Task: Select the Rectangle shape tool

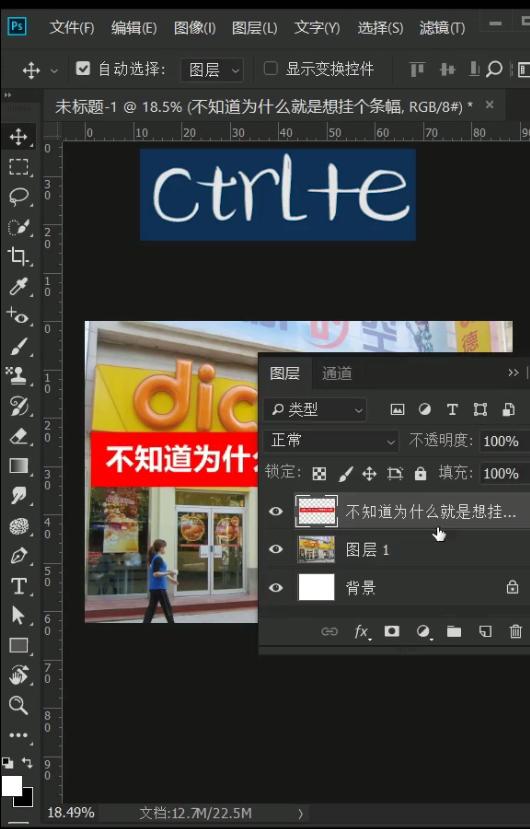Action: click(19, 646)
